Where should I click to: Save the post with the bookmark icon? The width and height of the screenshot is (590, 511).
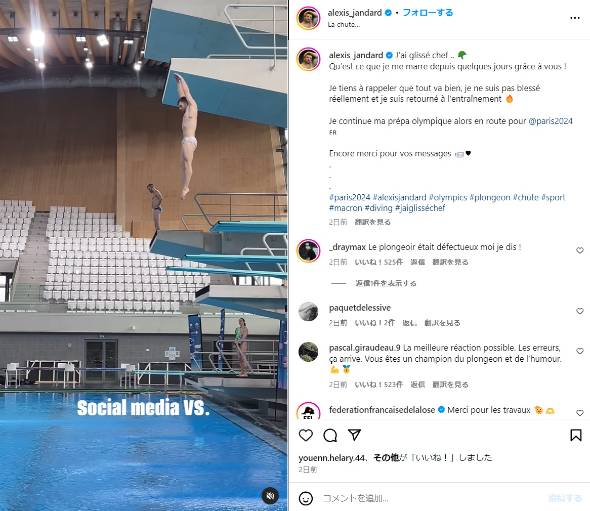pyautogui.click(x=576, y=435)
